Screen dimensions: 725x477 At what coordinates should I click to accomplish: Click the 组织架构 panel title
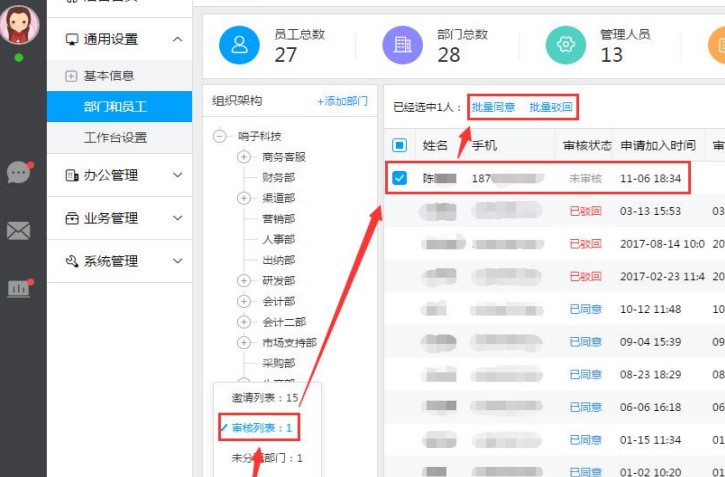click(x=237, y=101)
